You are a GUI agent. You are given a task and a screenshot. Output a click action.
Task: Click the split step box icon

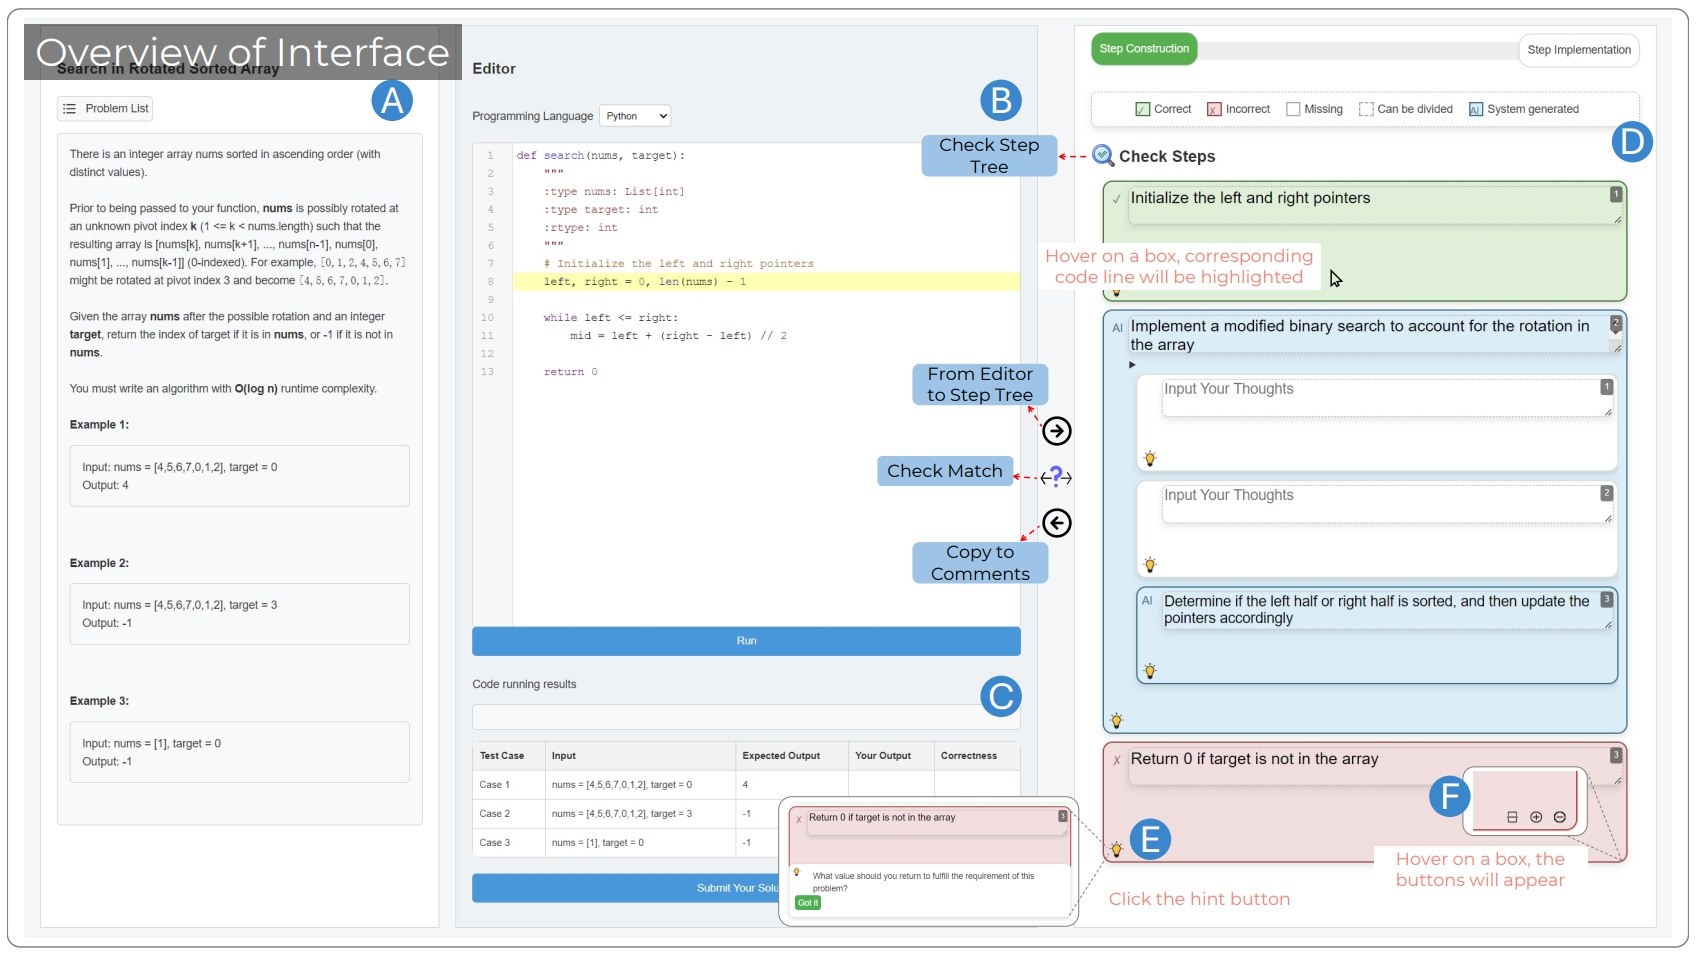click(x=1512, y=817)
